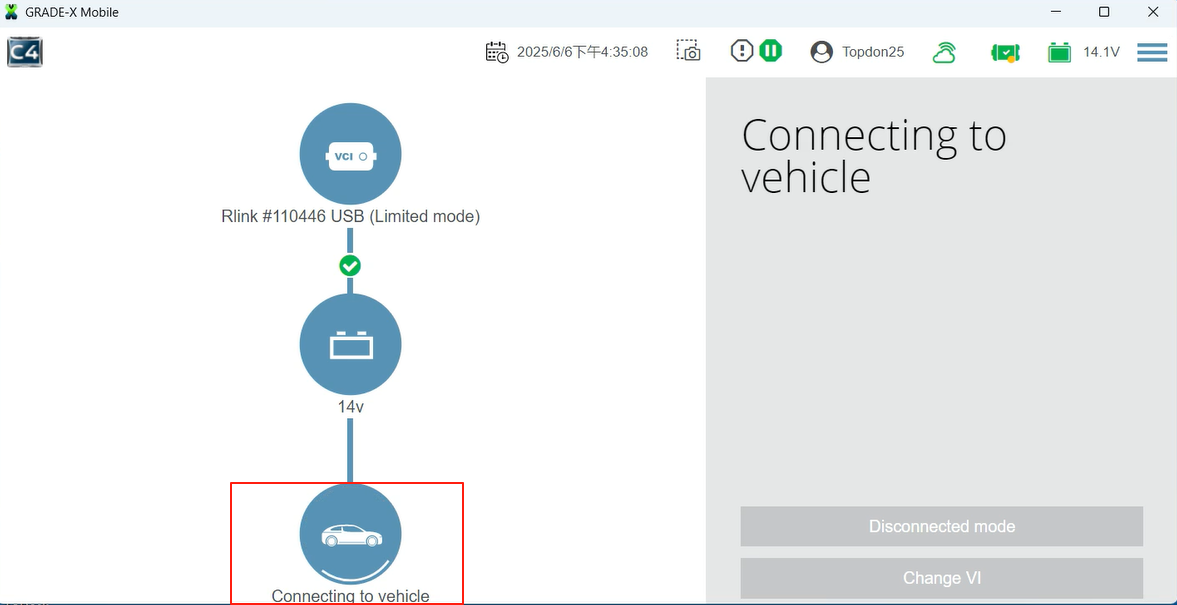This screenshot has width=1177, height=605.
Task: Take a screenshot with the camera icon
Action: tap(688, 52)
